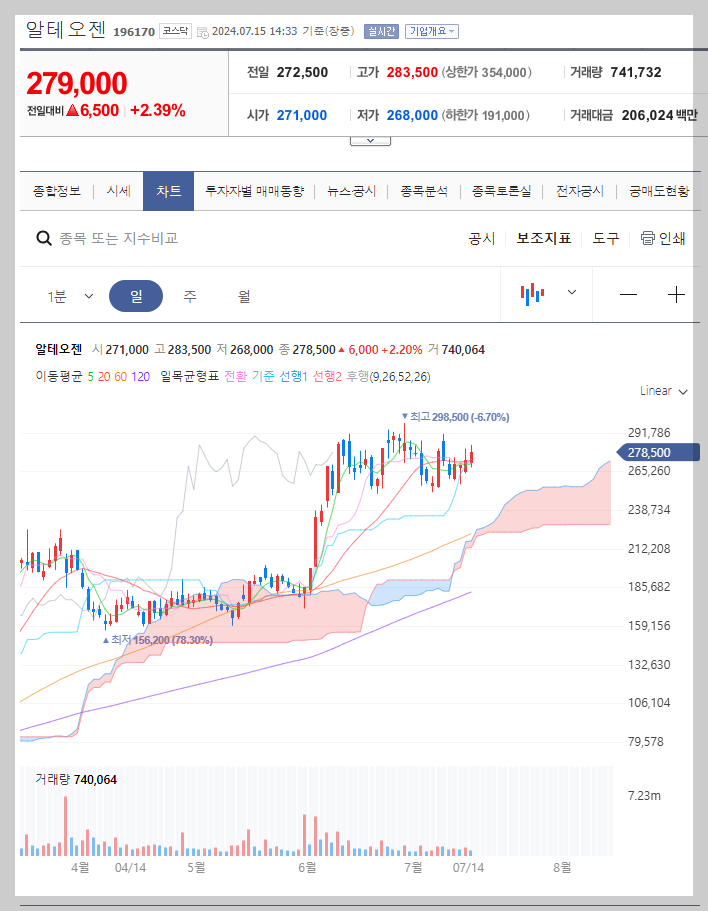Viewport: 708px width, 911px height.
Task: Enable the 실시간 real-time toggle
Action: tap(383, 31)
